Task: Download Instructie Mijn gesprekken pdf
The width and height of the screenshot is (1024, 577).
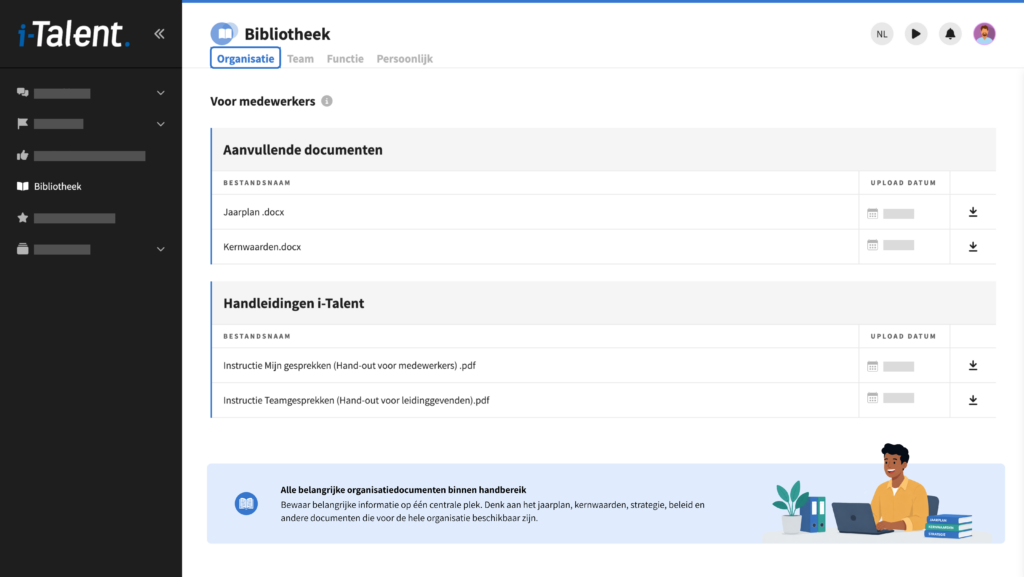Action: pos(973,366)
